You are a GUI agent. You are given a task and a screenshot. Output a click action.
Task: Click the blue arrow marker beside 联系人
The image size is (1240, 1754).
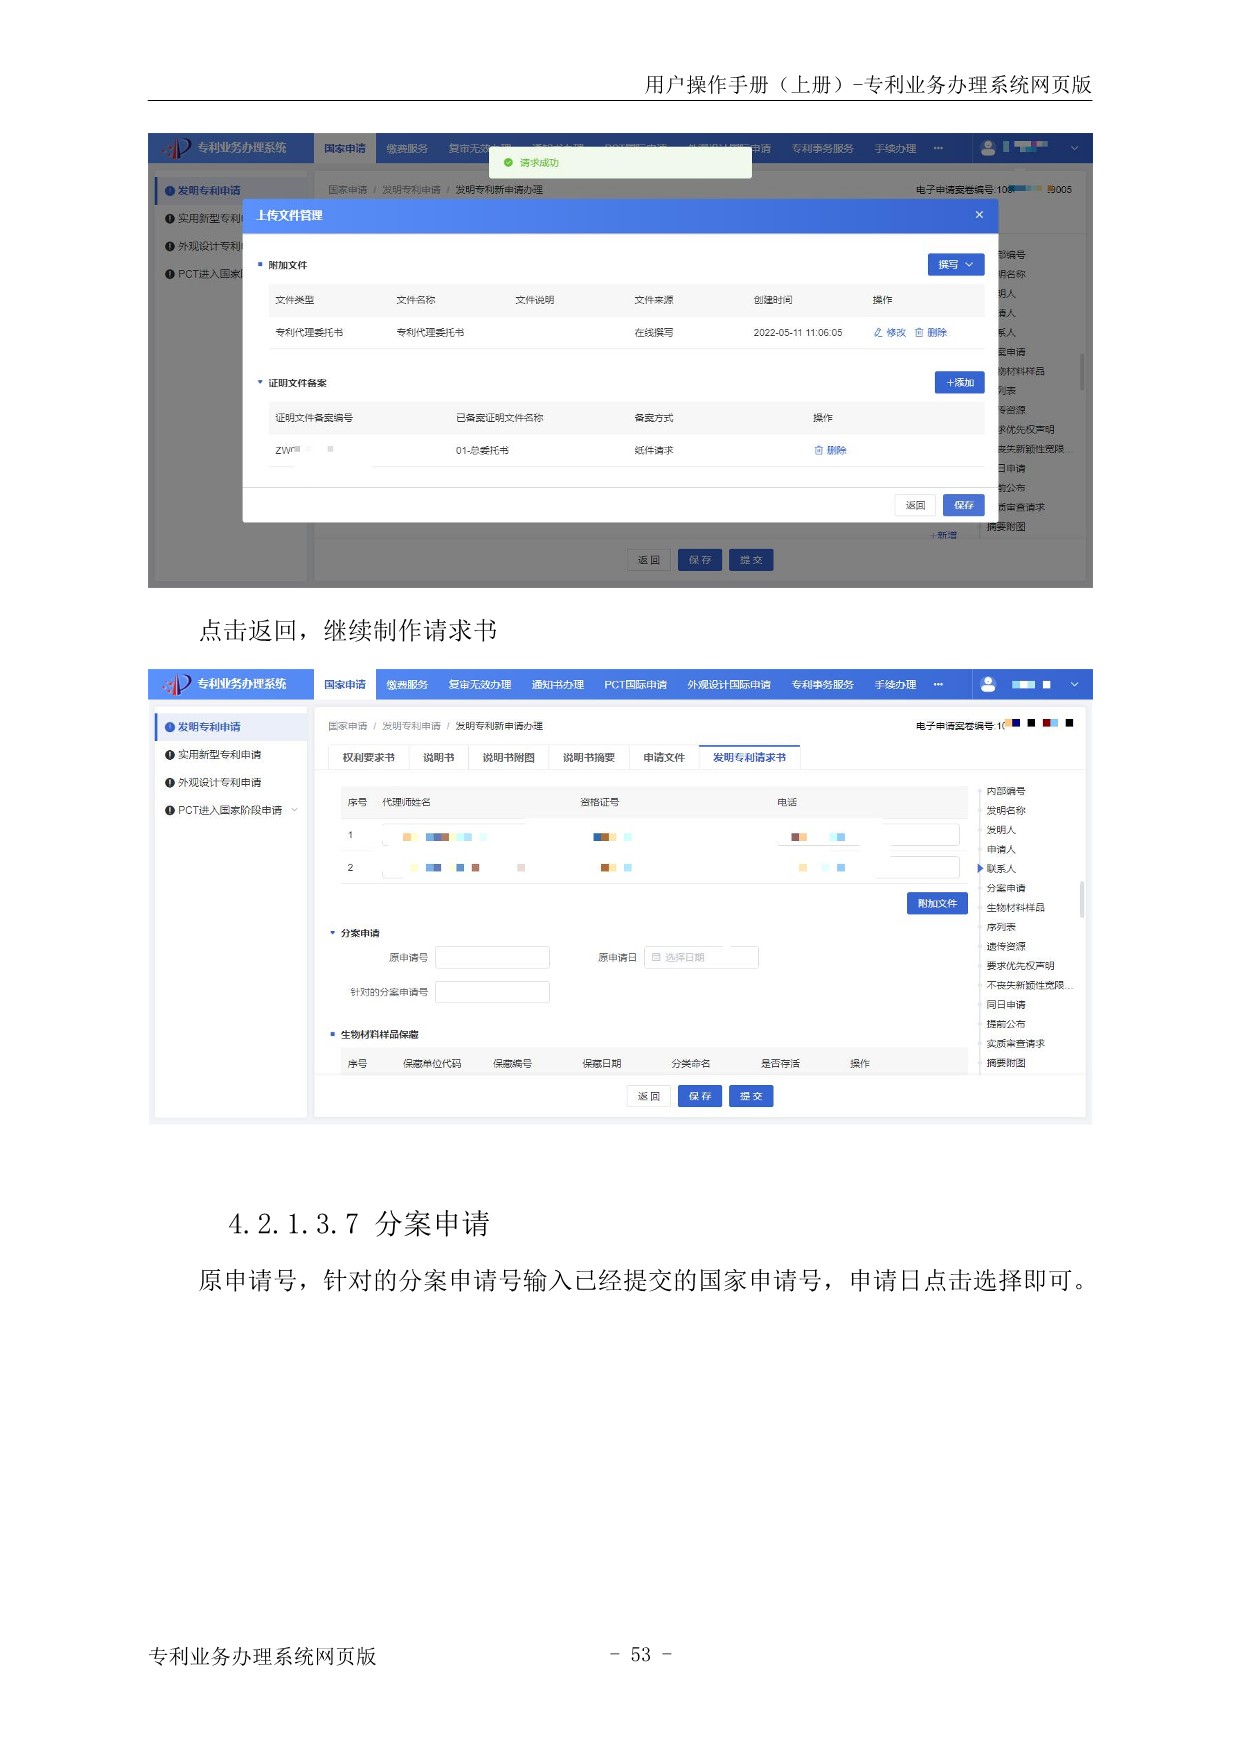tap(980, 869)
